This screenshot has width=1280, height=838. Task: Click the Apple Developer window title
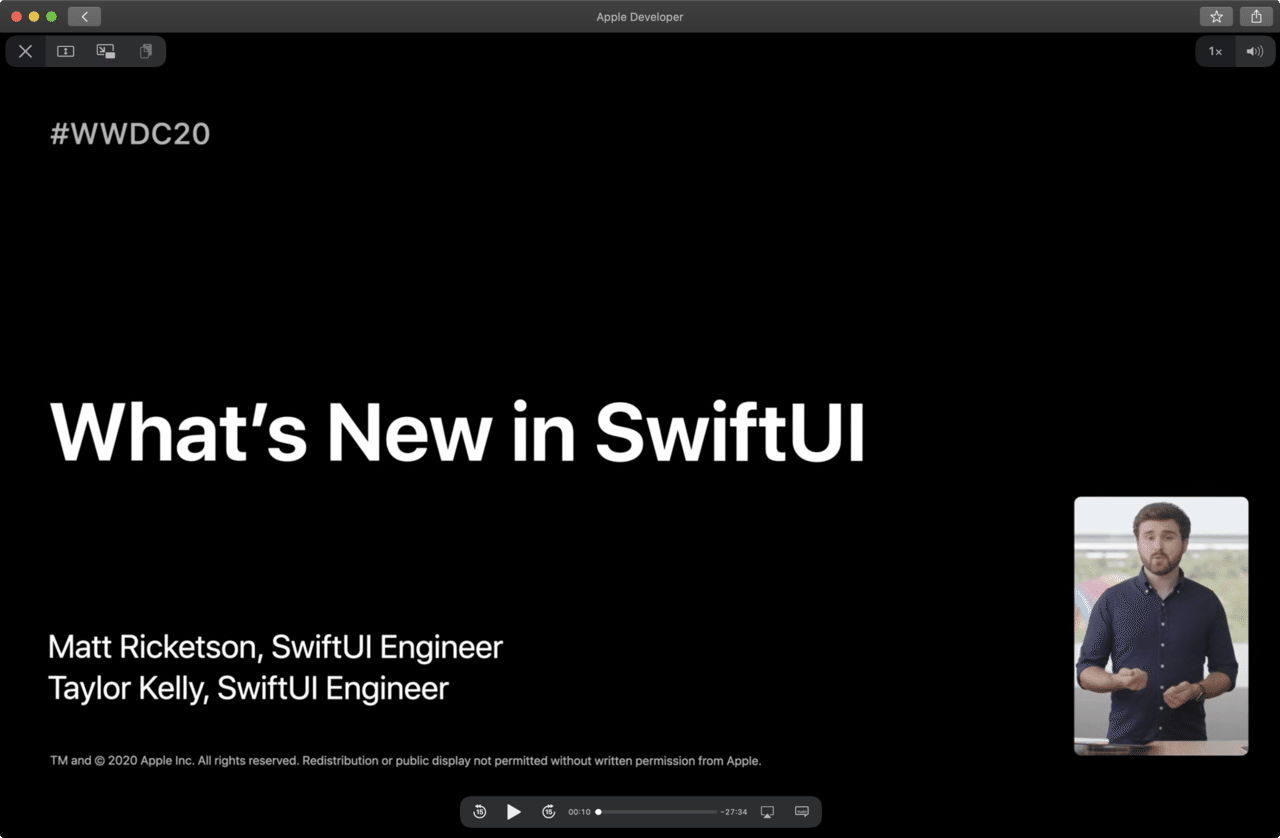640,17
